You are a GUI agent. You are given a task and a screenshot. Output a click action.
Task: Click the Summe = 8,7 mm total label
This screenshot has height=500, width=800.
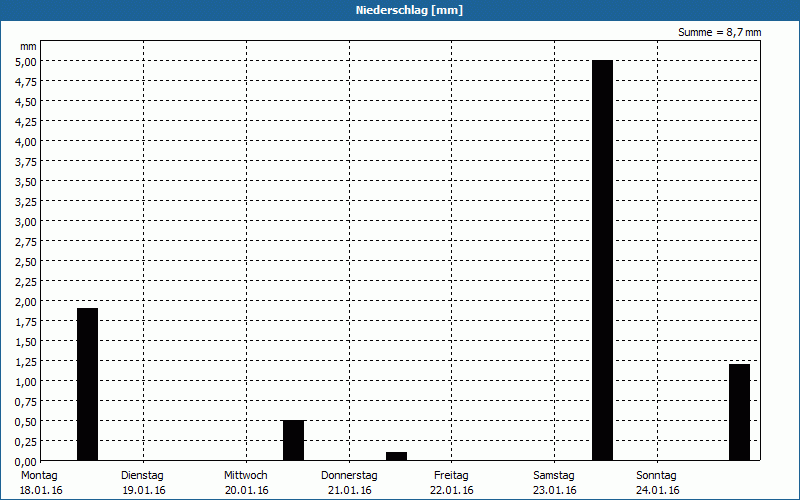(719, 32)
